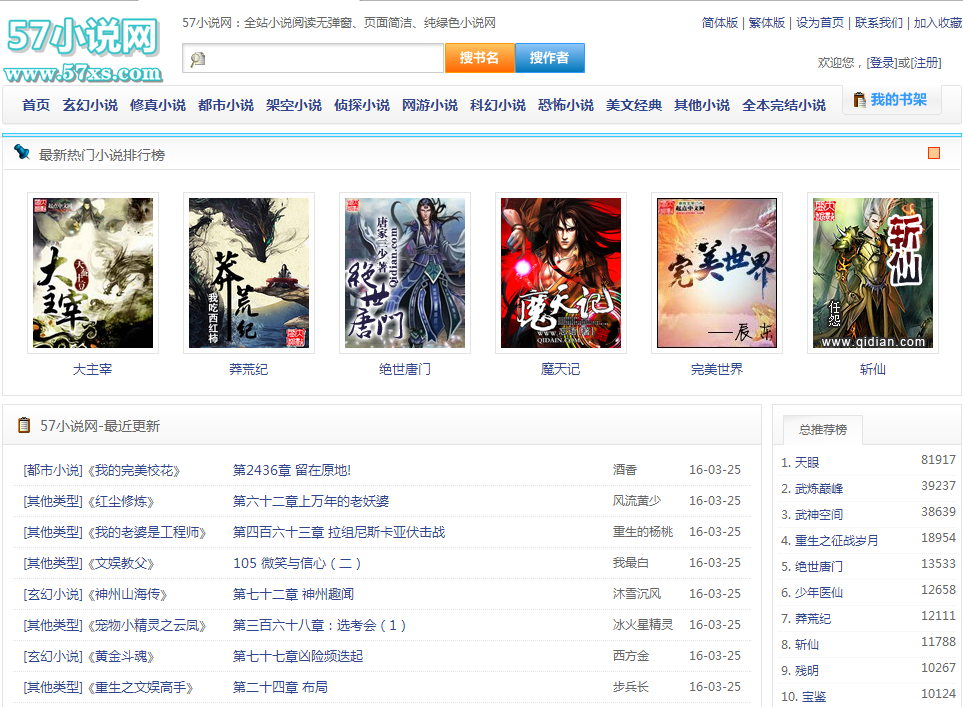Open 玄幻小说 category

(x=90, y=105)
